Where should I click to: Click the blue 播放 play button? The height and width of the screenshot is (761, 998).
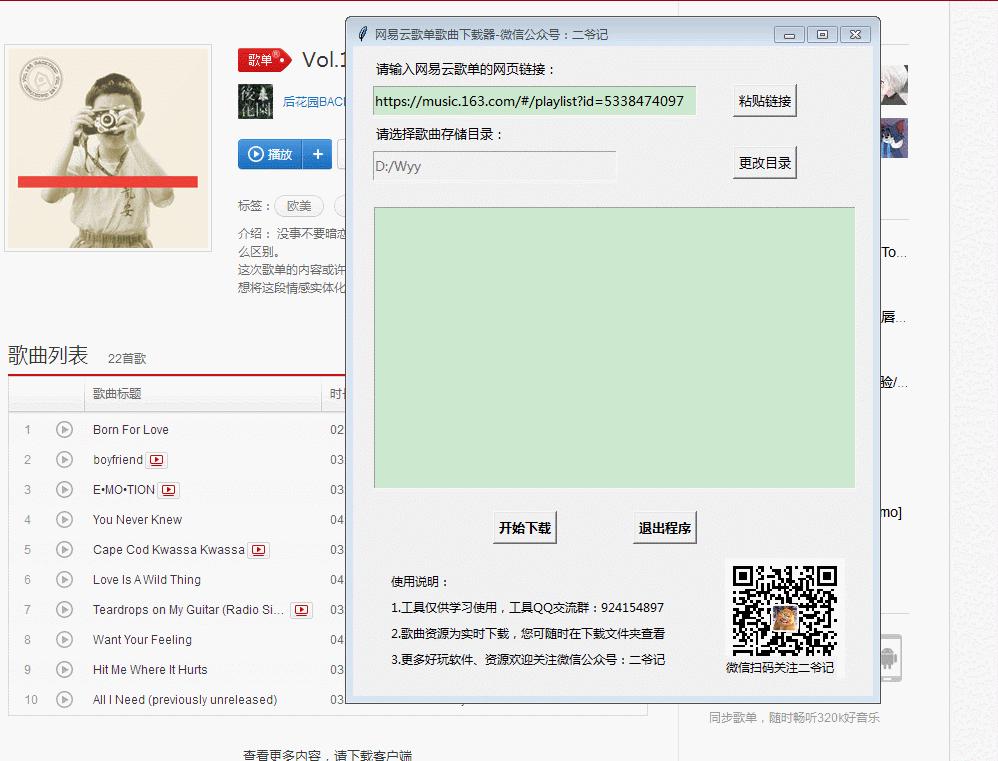[271, 154]
